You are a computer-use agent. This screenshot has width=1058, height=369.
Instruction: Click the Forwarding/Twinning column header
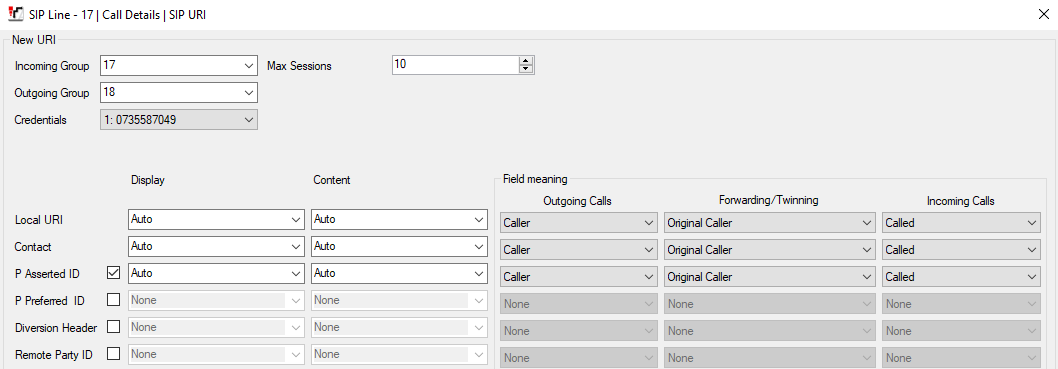(770, 200)
